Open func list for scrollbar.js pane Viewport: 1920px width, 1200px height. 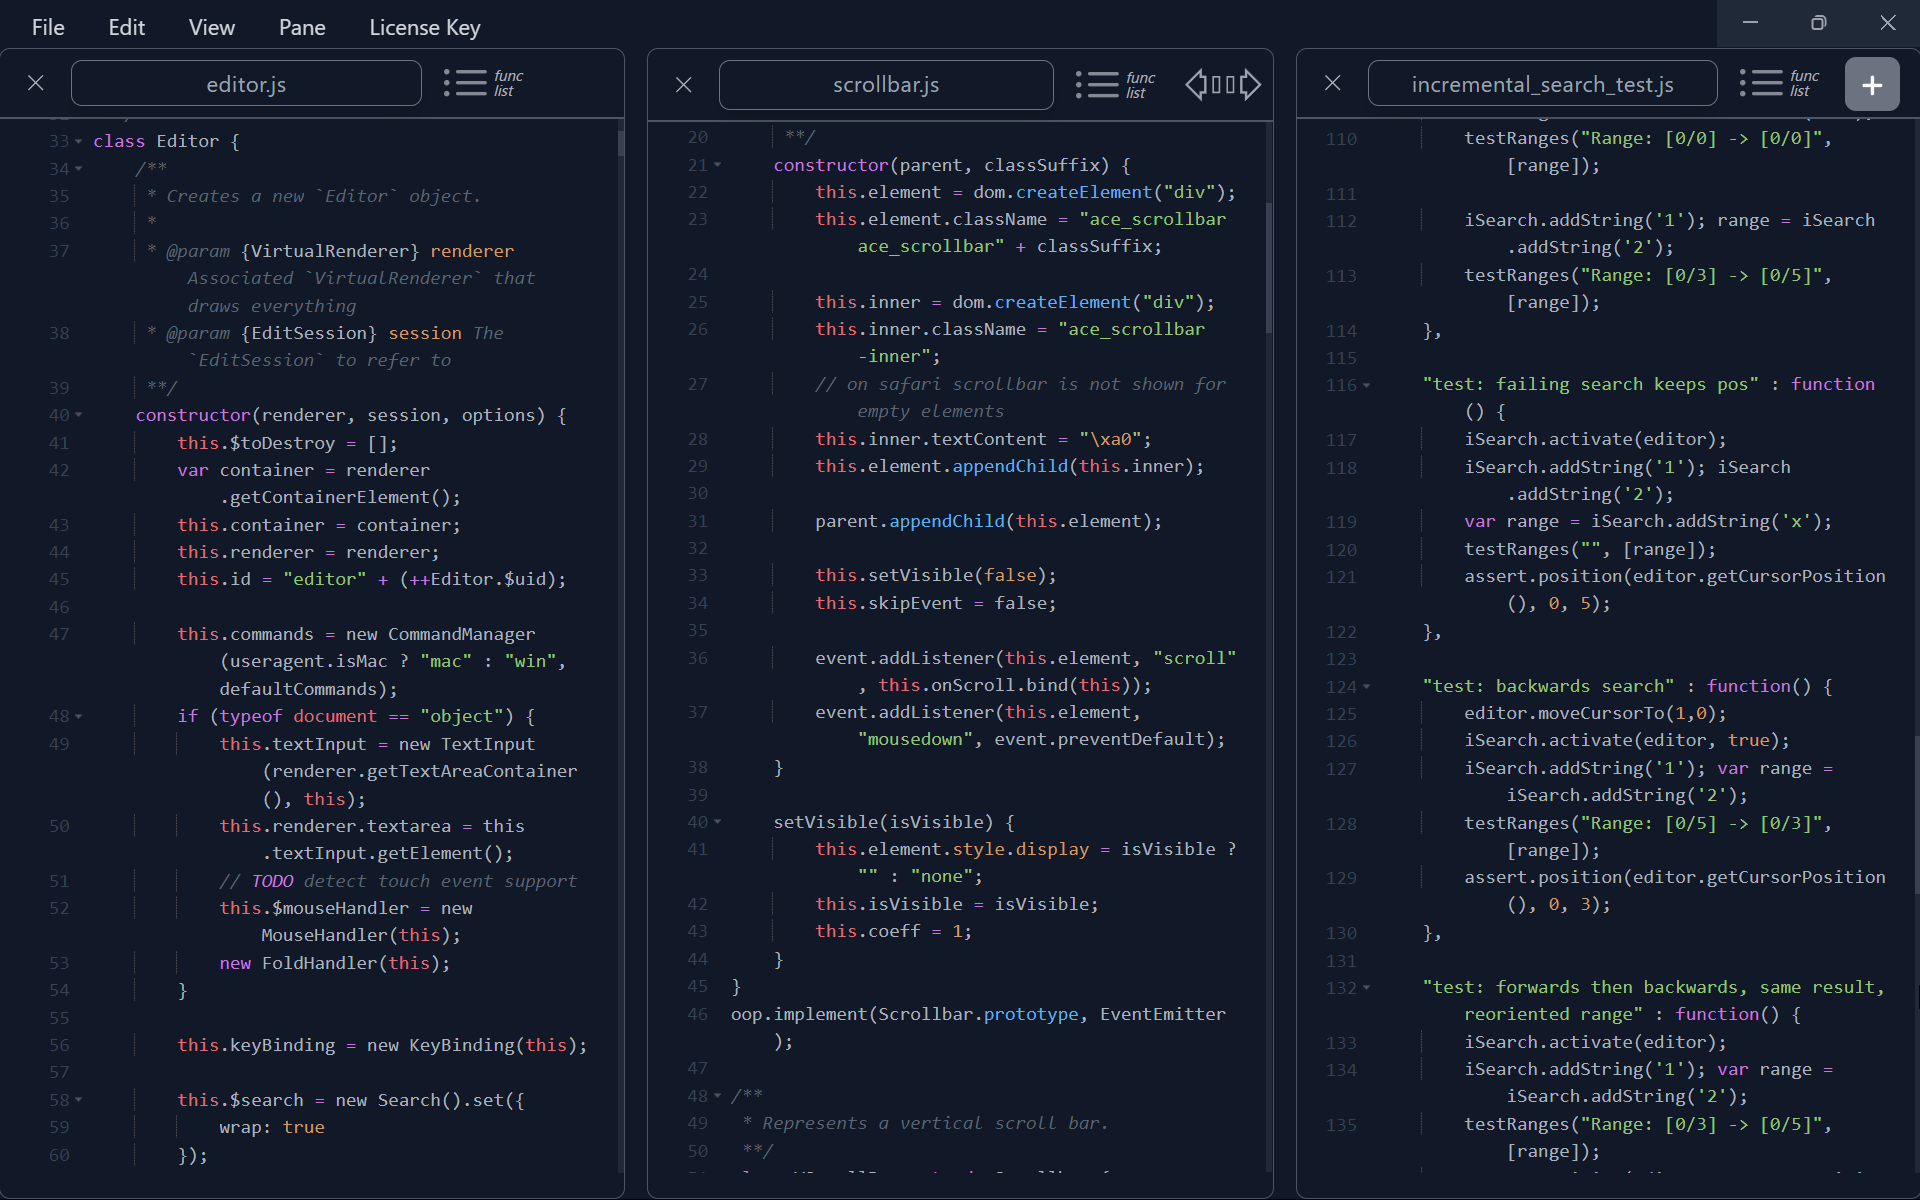click(1116, 84)
